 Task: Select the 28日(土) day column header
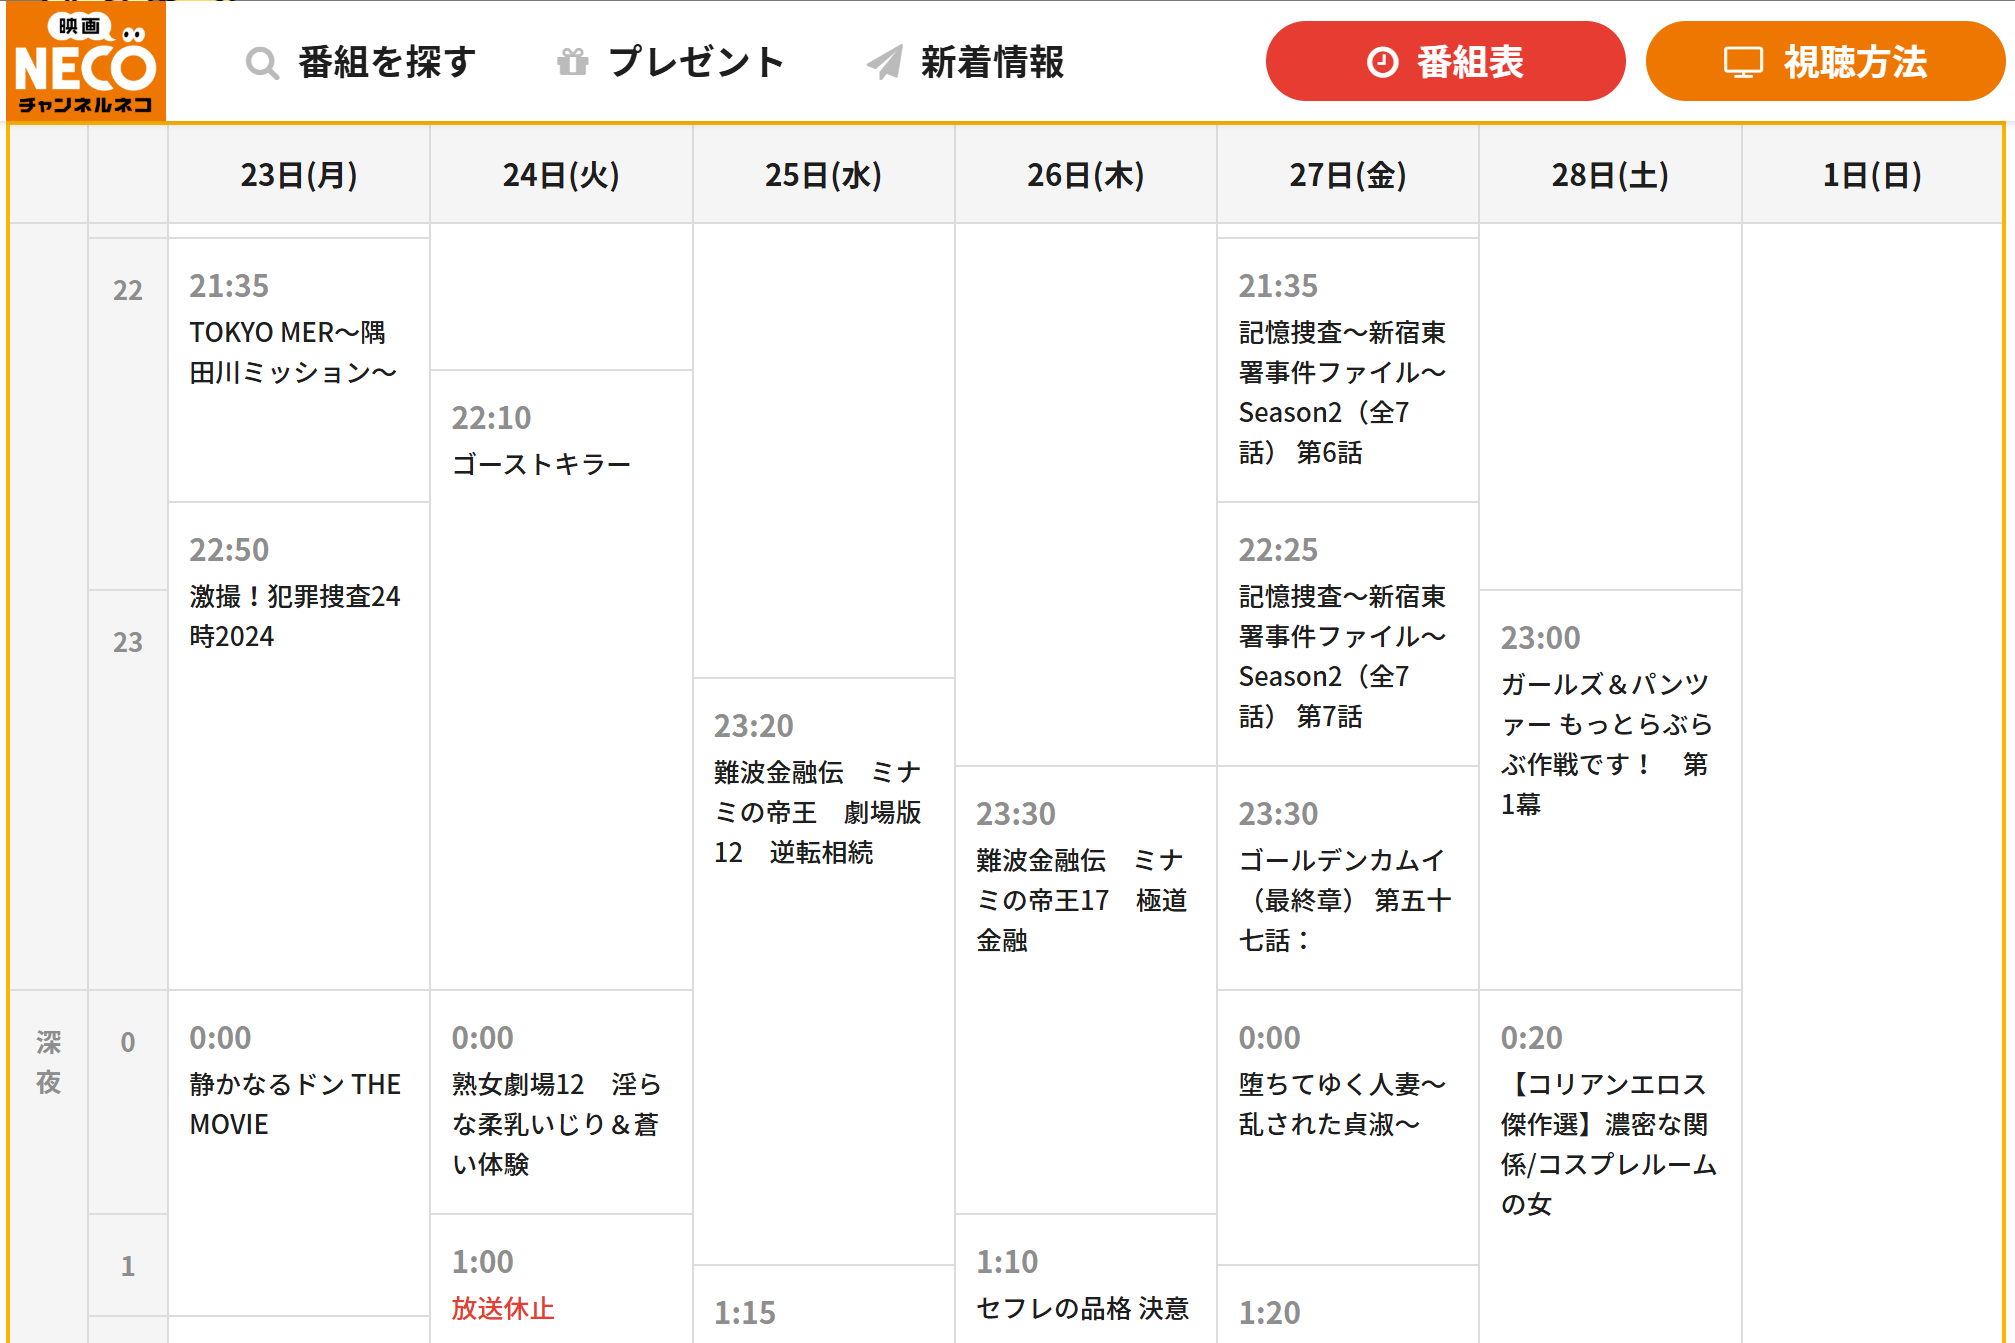click(x=1609, y=175)
